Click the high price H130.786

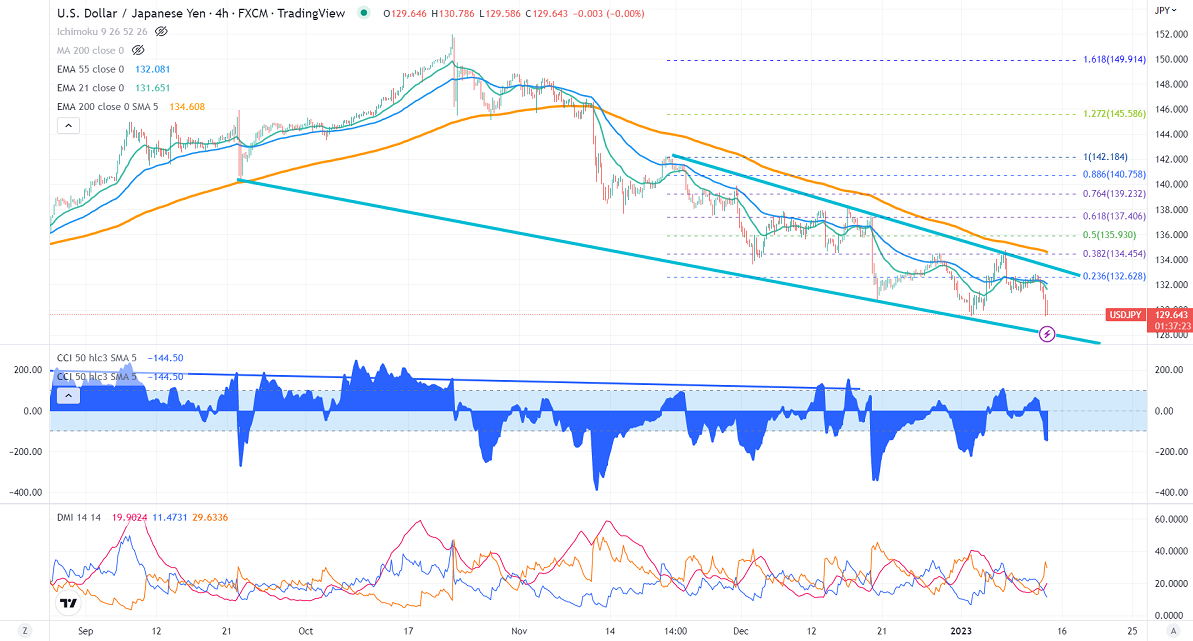pyautogui.click(x=453, y=14)
